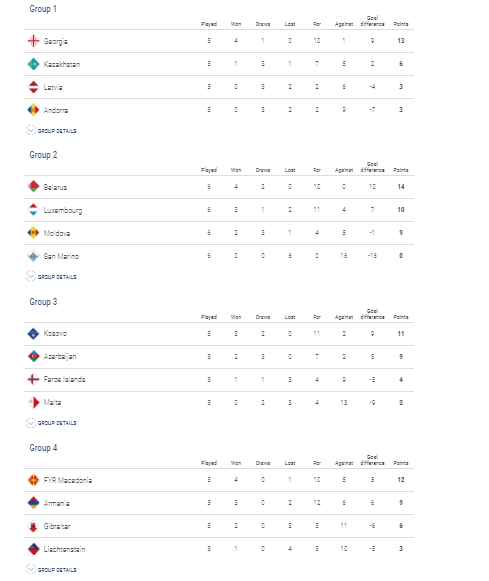Click the Kazakhstan flag icon
The width and height of the screenshot is (489, 581).
click(x=33, y=64)
